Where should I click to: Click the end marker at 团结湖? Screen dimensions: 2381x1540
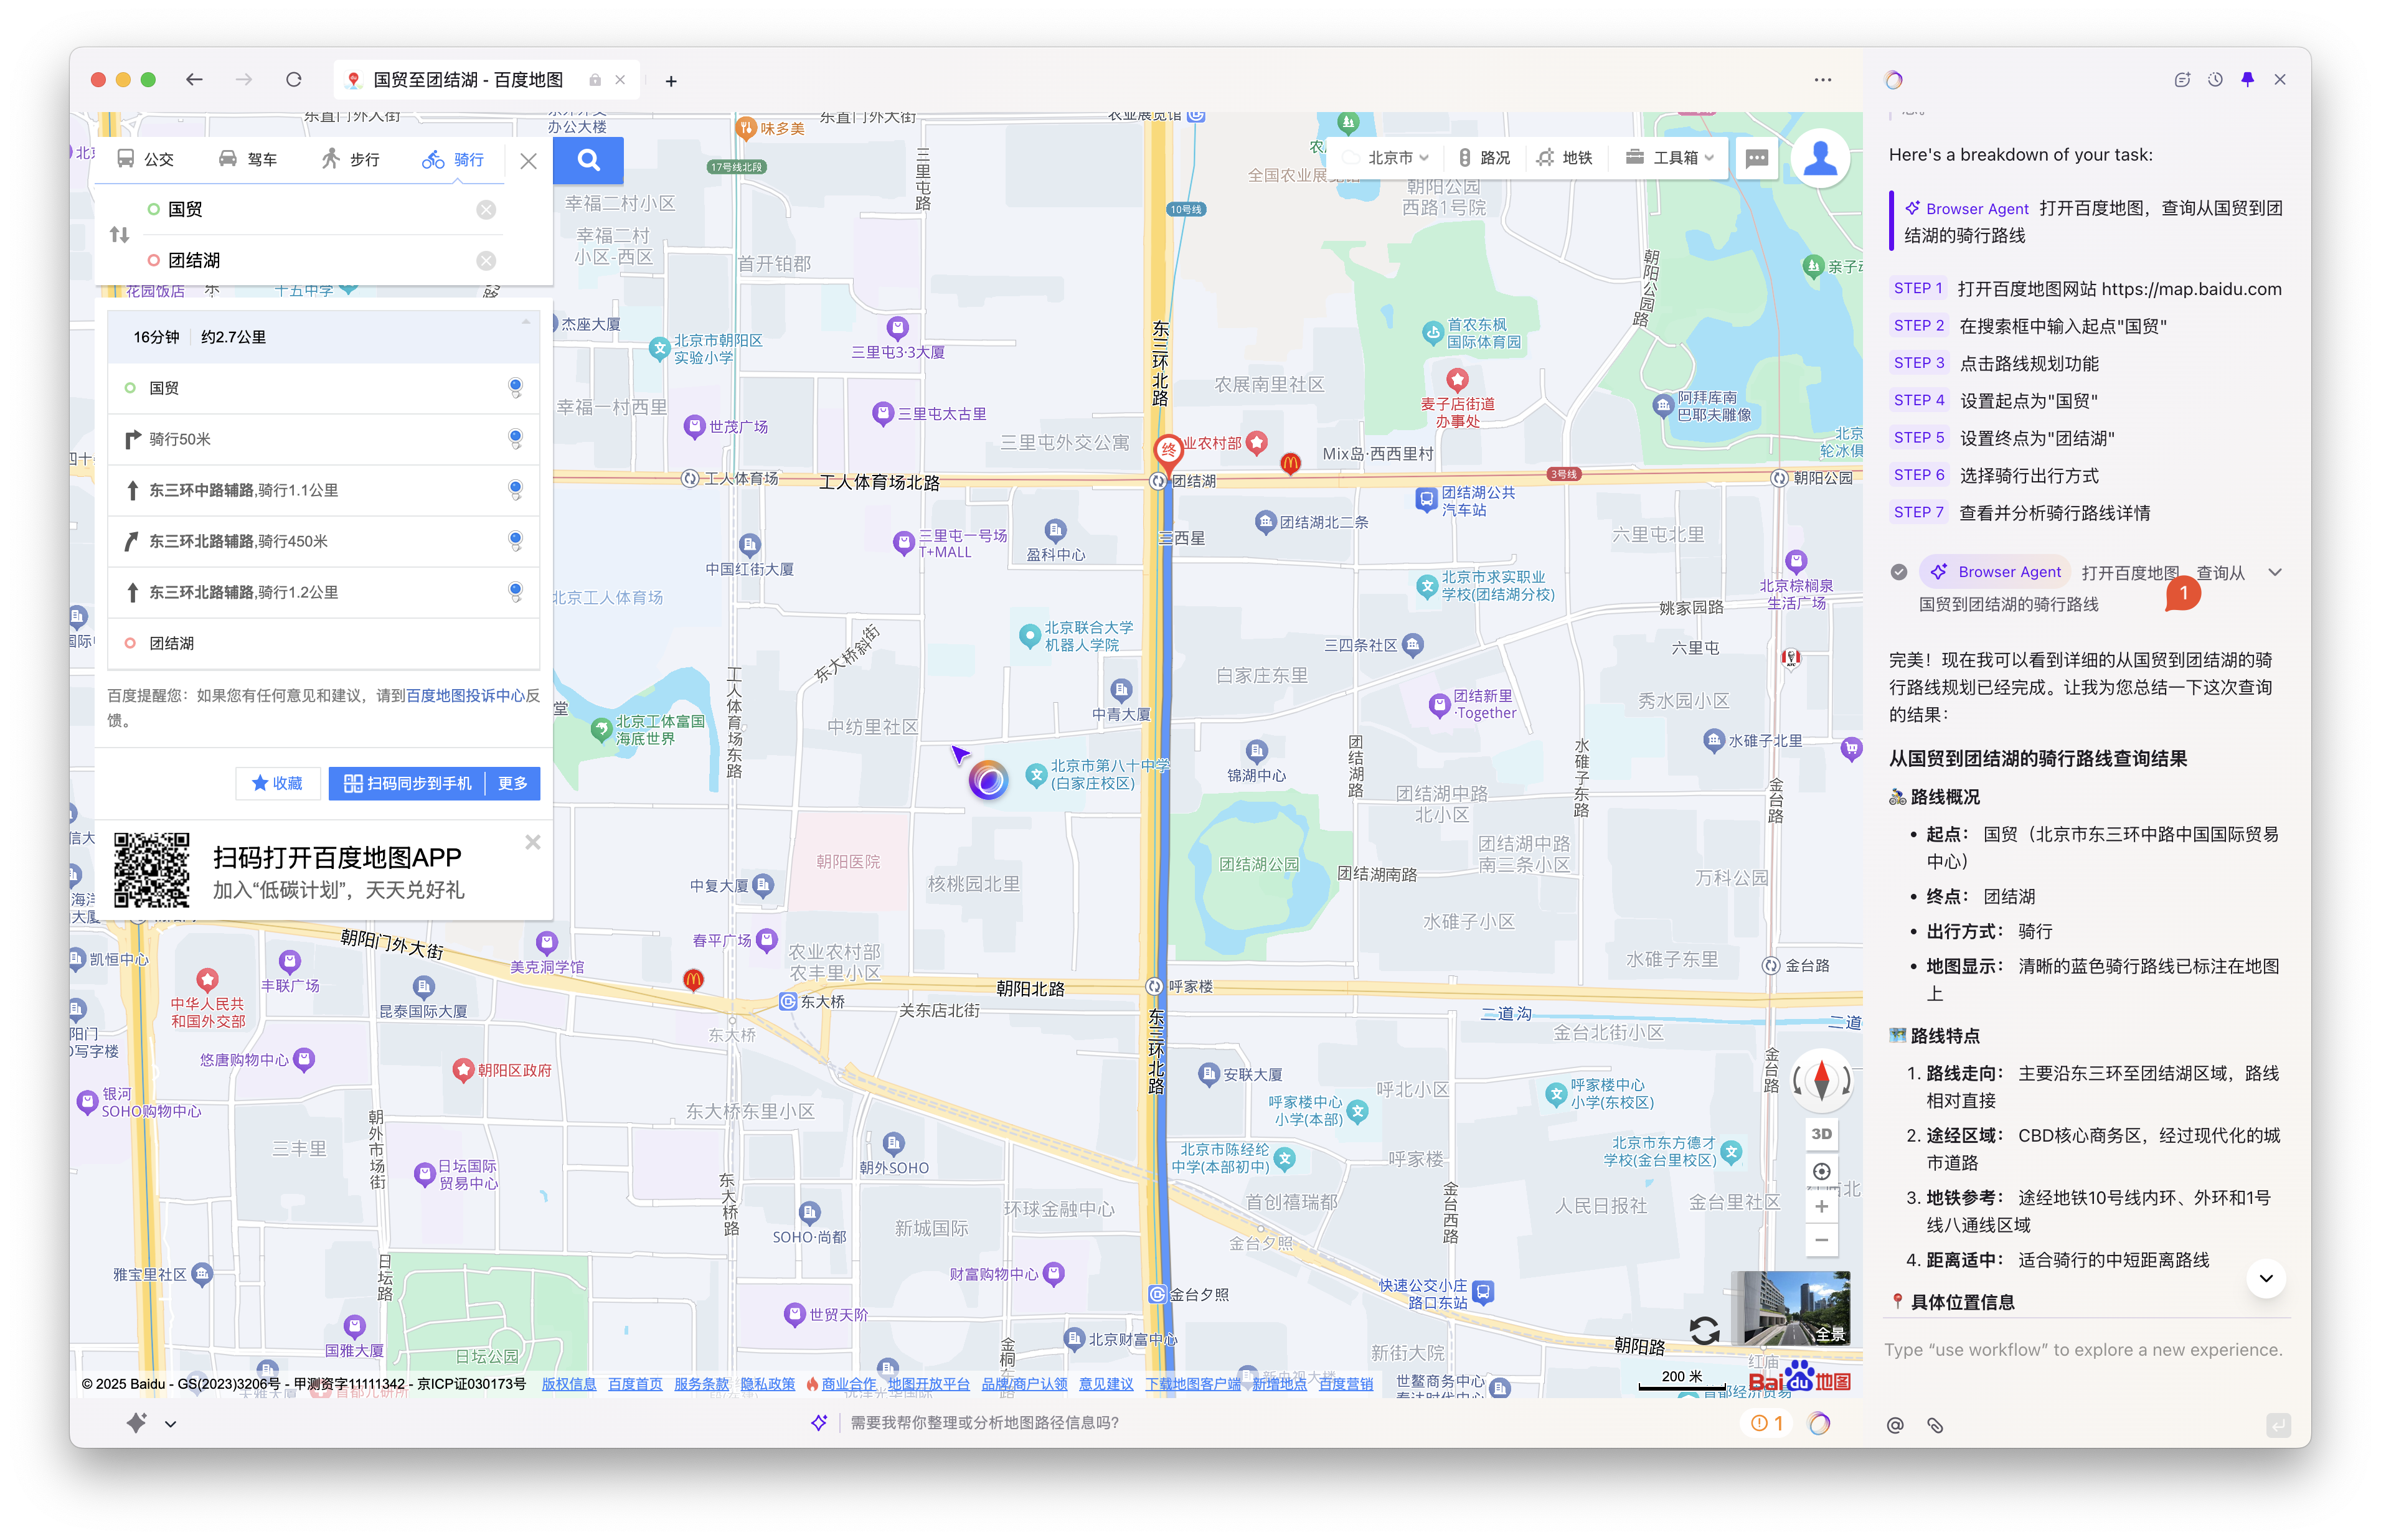tap(1167, 453)
